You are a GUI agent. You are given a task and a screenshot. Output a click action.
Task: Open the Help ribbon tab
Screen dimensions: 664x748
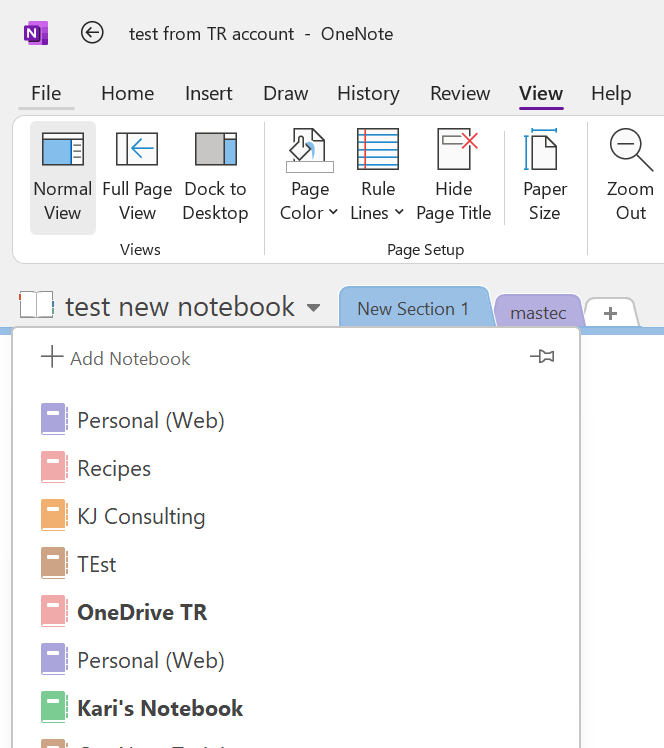[x=611, y=94]
